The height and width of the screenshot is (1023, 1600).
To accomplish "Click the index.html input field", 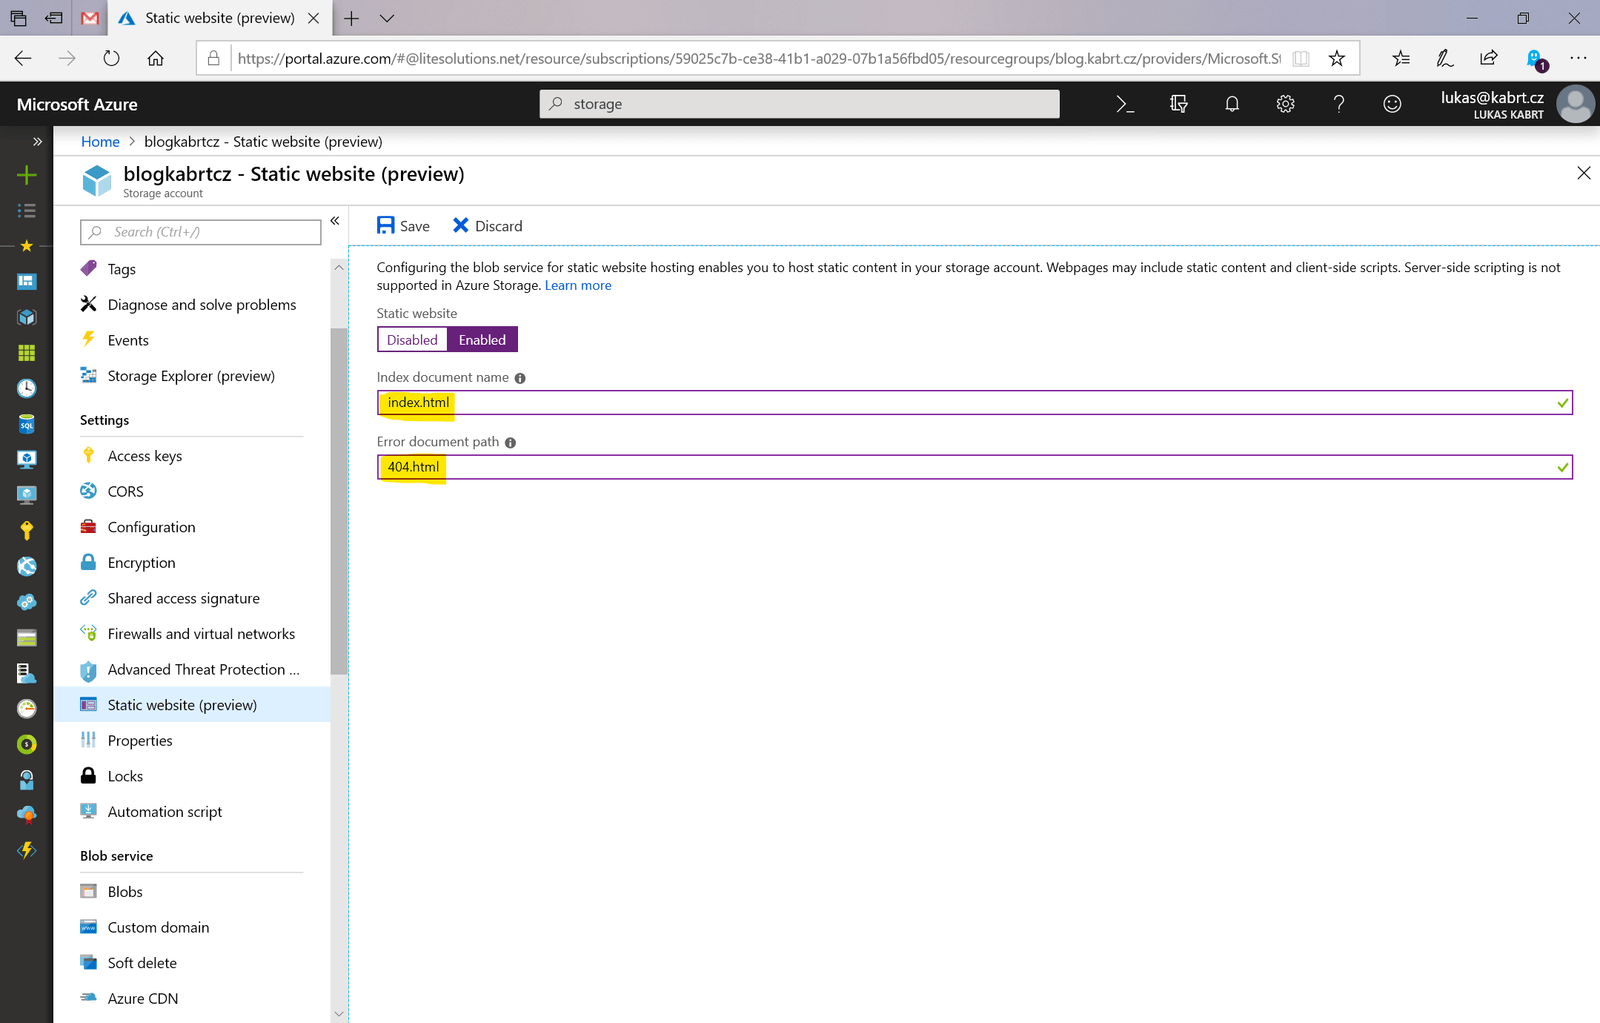I will tap(974, 403).
